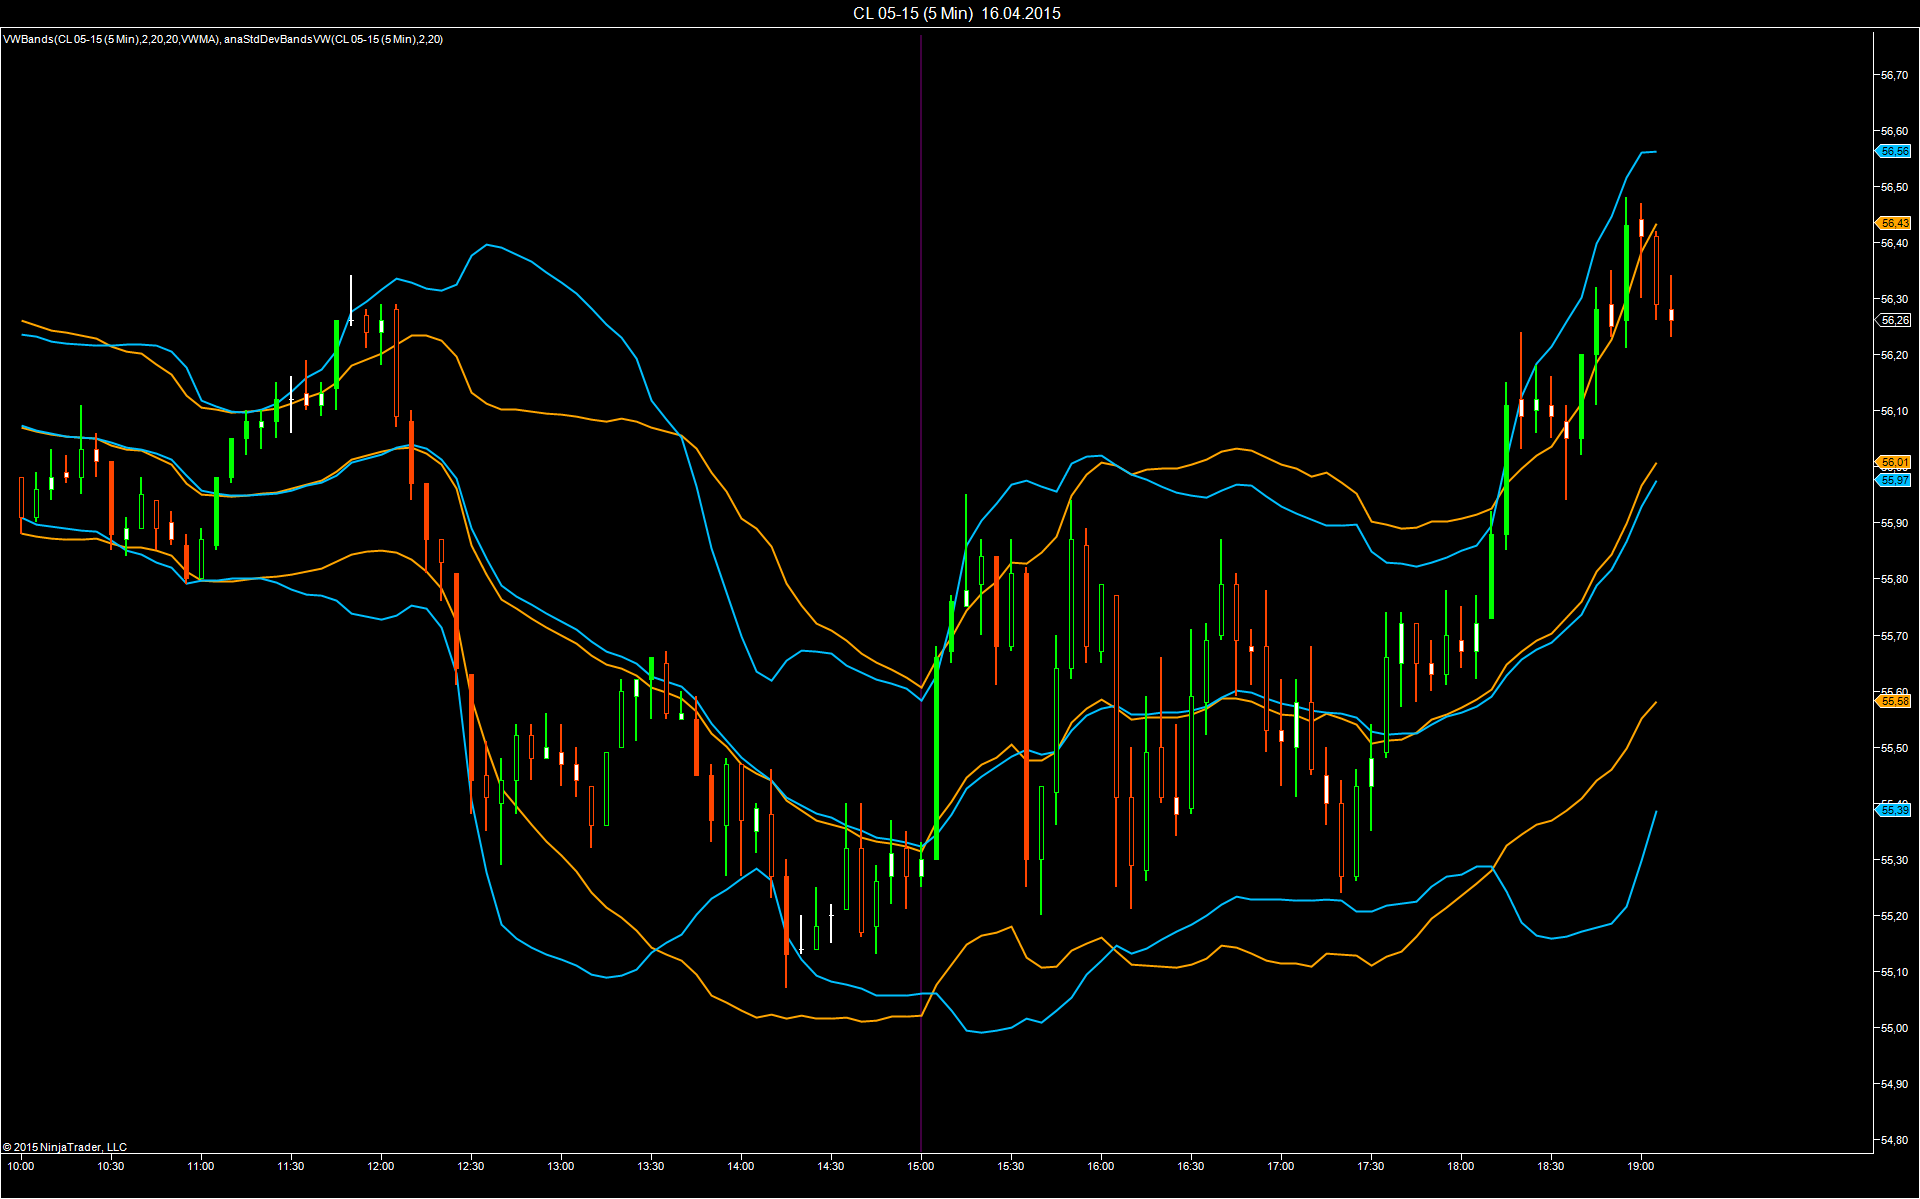Click the orange 56,01 band price marker
The height and width of the screenshot is (1199, 1920).
[1893, 462]
